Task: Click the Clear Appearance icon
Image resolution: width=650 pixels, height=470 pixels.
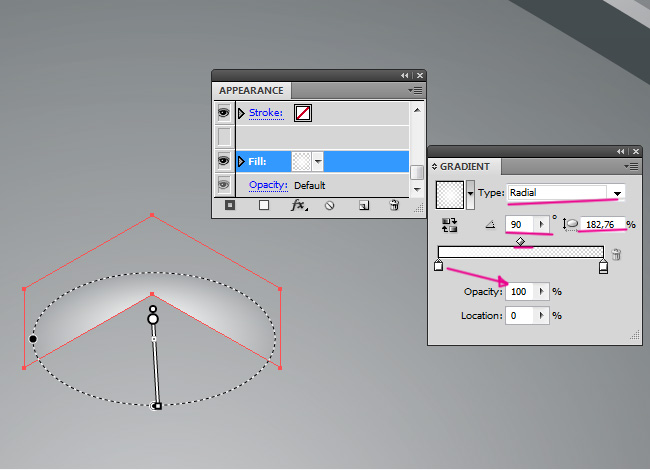Action: click(329, 205)
